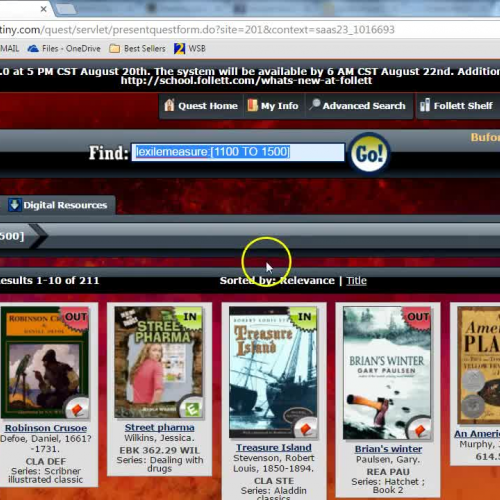Click the Robinson Crusoe book cover
The image size is (500, 500).
coord(45,363)
